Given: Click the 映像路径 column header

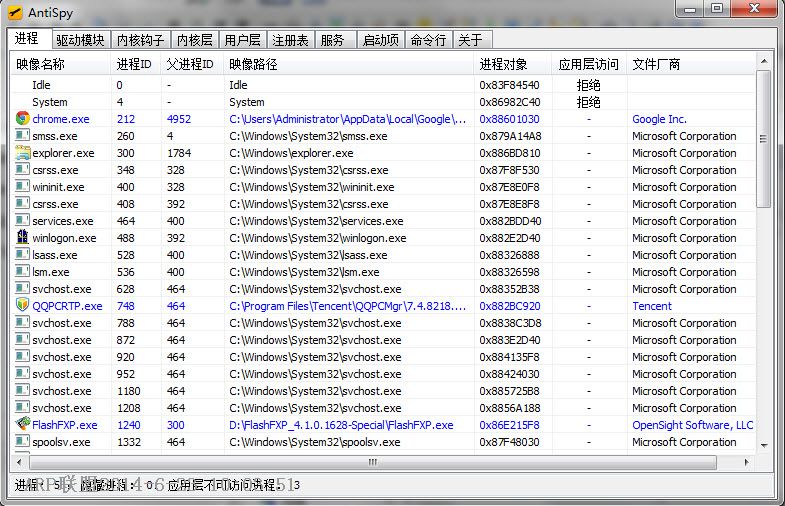Looking at the screenshot, I should coord(253,64).
